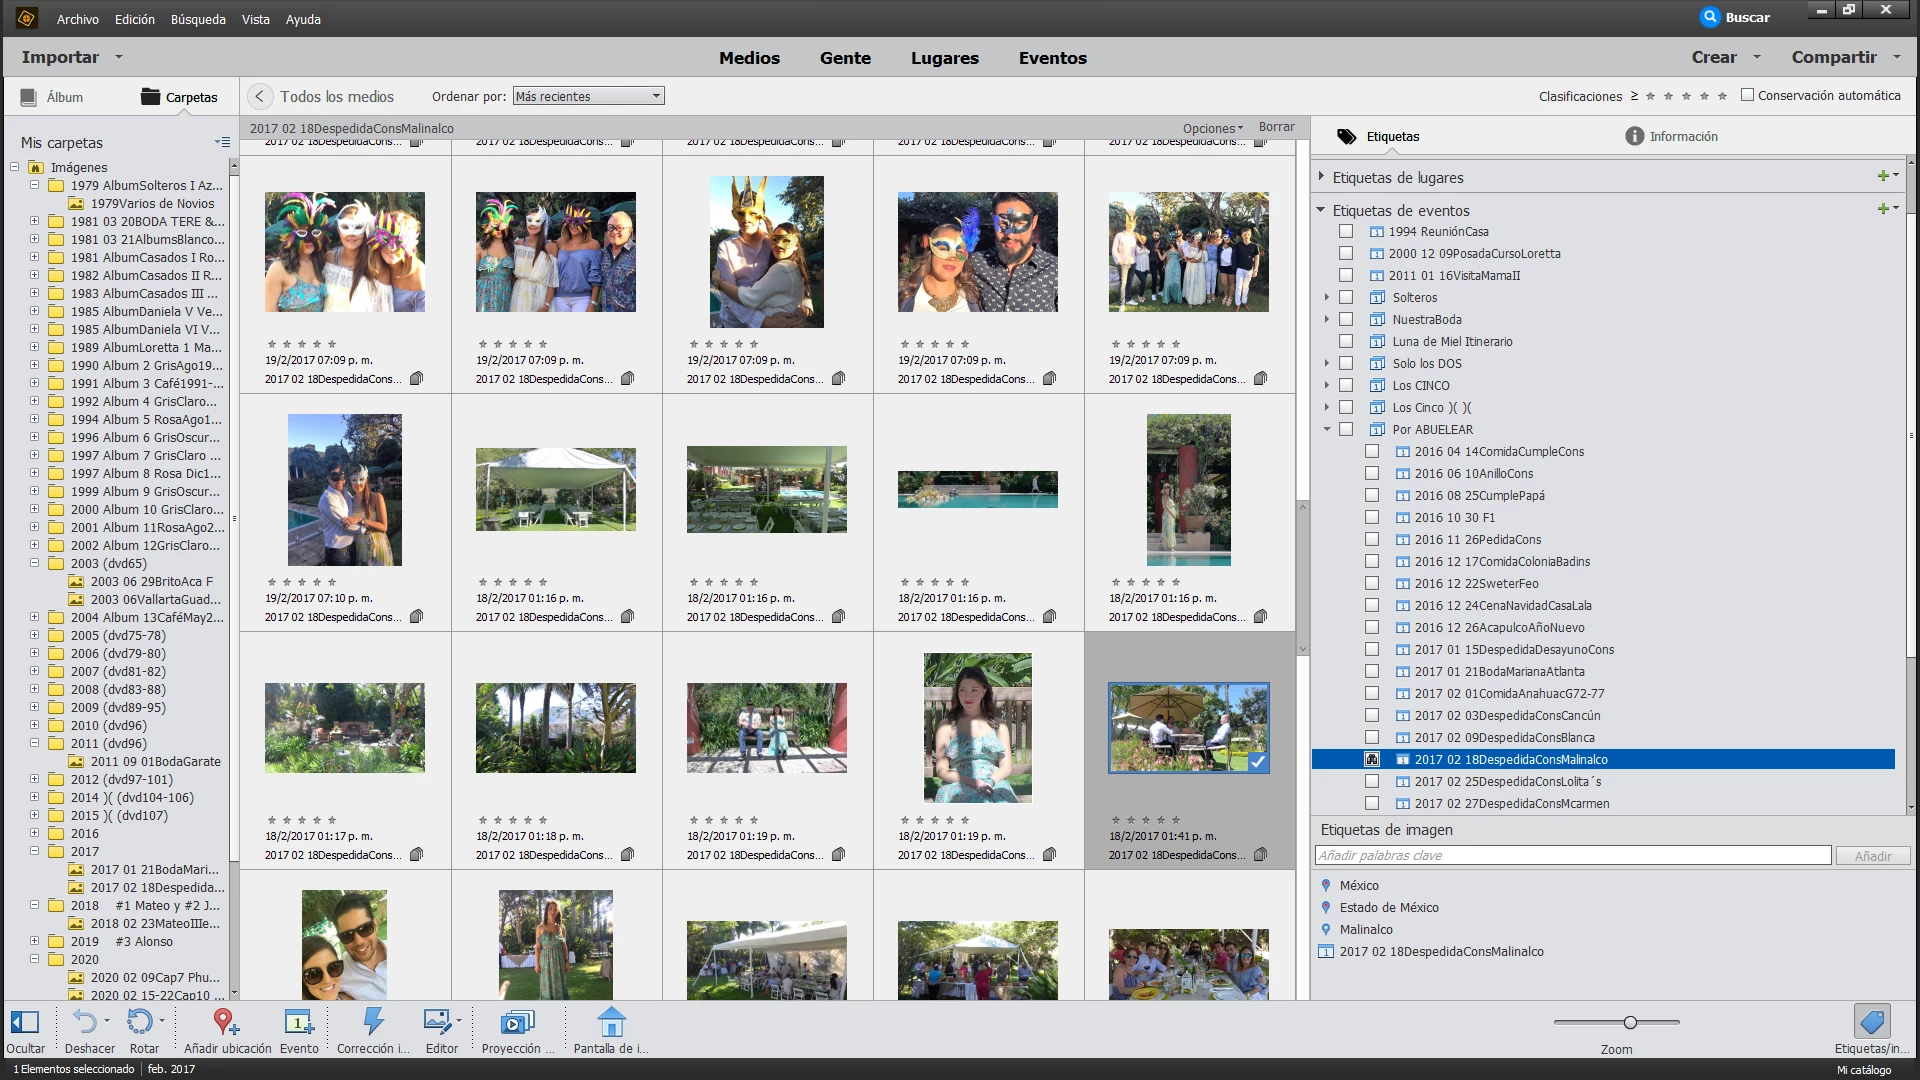The width and height of the screenshot is (1920, 1080).
Task: Launch the Proyección slideshow icon
Action: point(516,1023)
